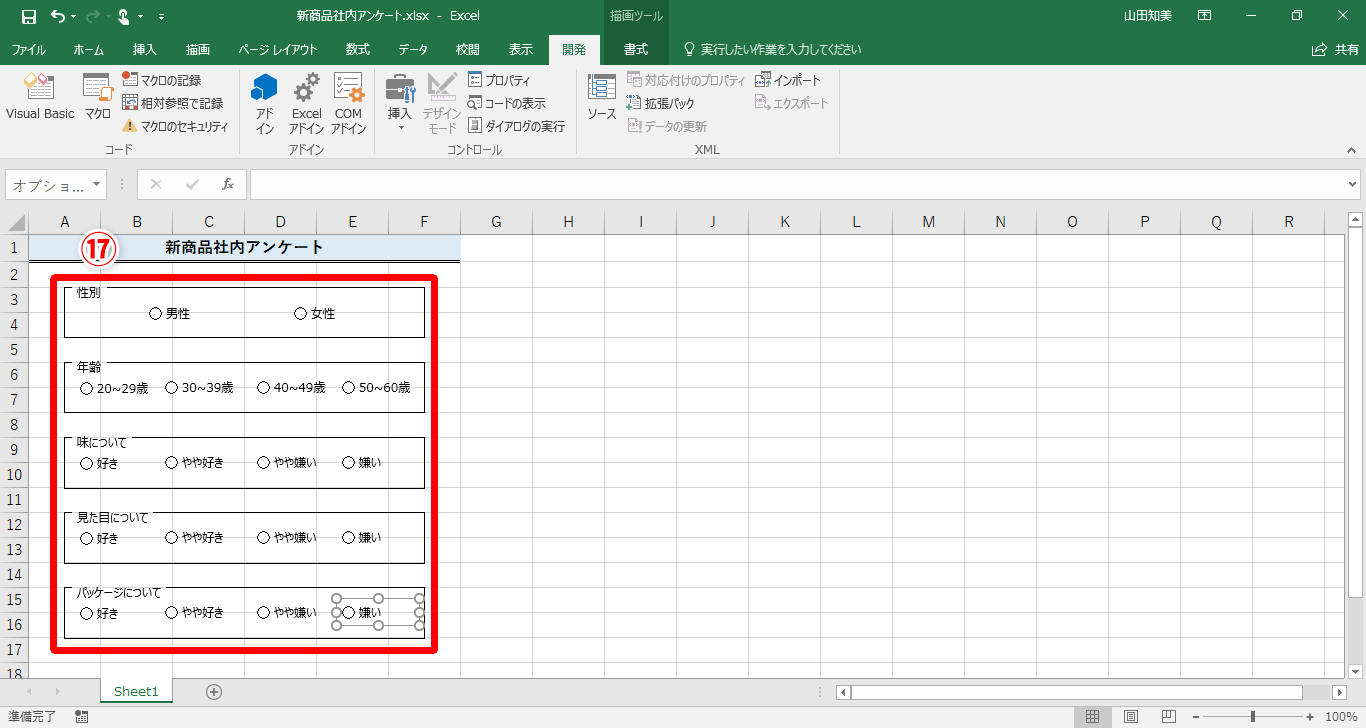
Task: Switch to the ホーム tab
Action: point(89,49)
